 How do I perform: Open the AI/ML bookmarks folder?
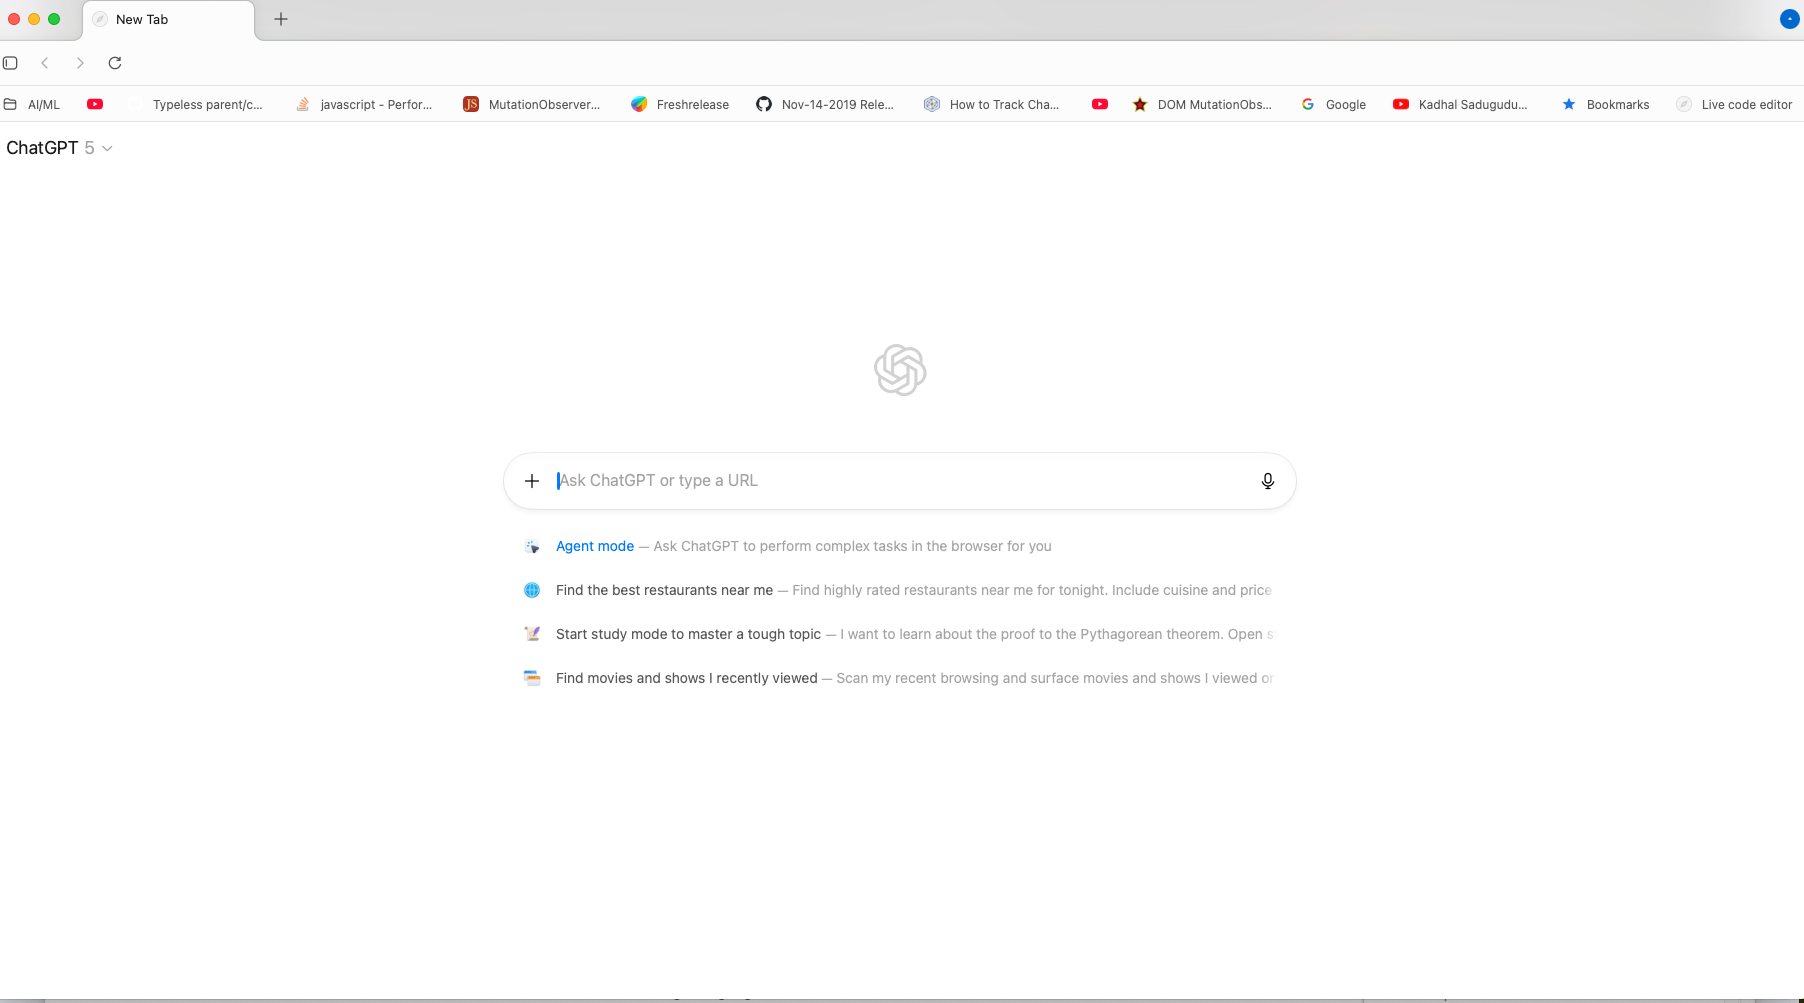point(34,104)
